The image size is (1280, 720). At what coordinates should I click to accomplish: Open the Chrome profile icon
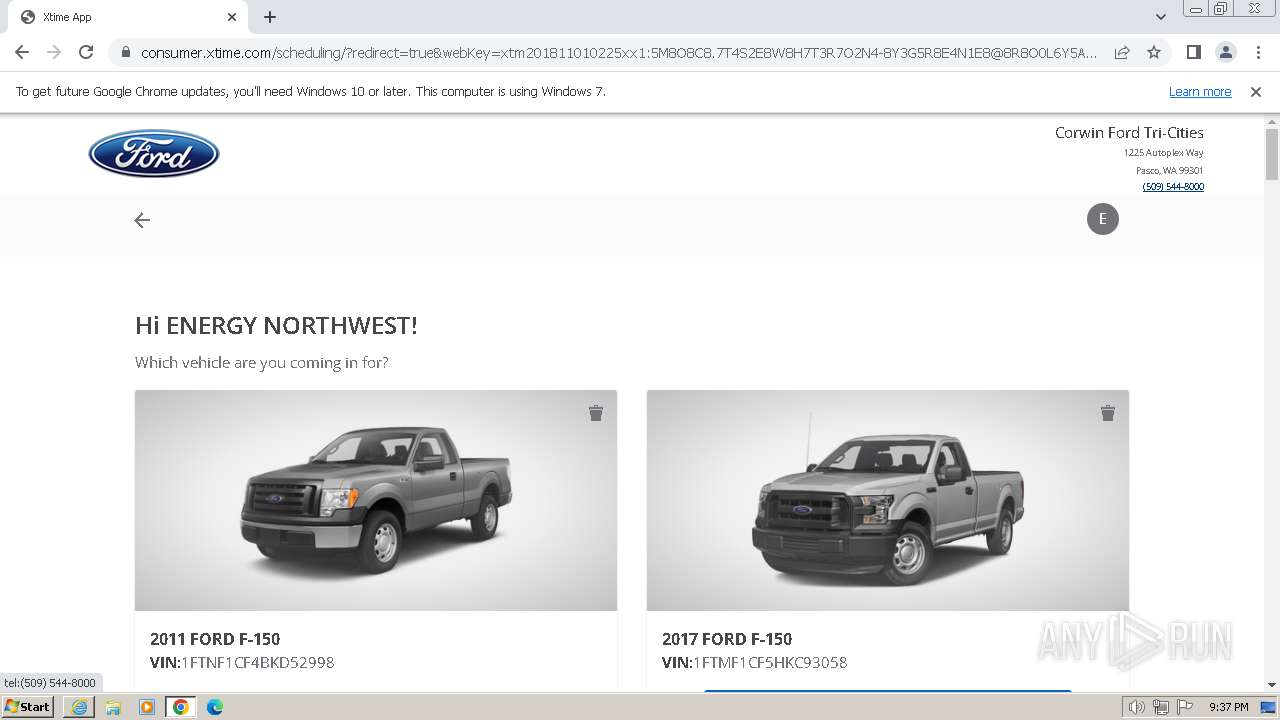(x=1225, y=52)
